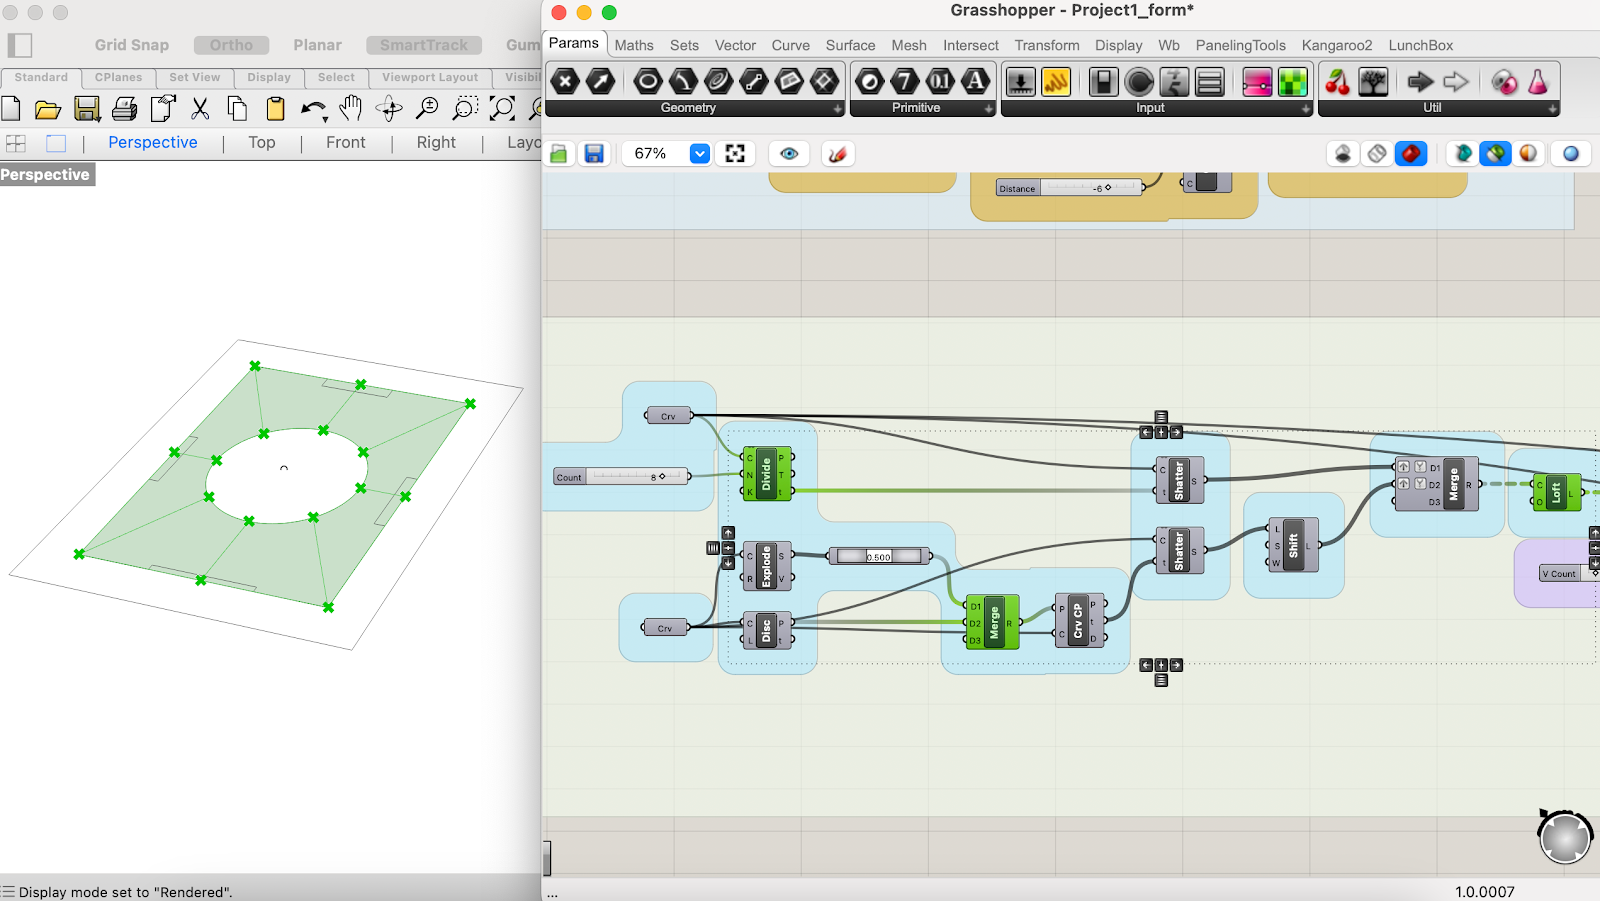Screen dimensions: 1600x901
Task: Select the Explode component on canvas
Action: (x=766, y=566)
